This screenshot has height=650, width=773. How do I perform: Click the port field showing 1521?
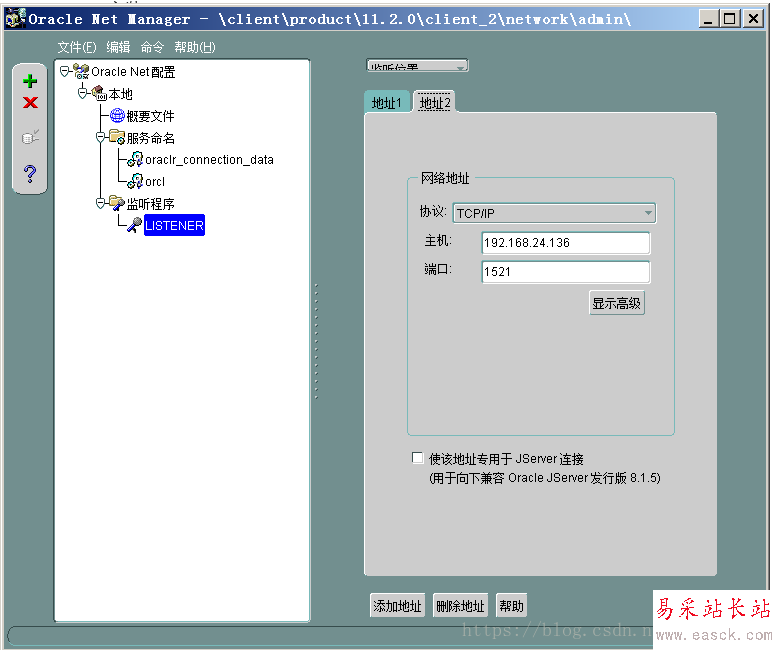pyautogui.click(x=566, y=272)
